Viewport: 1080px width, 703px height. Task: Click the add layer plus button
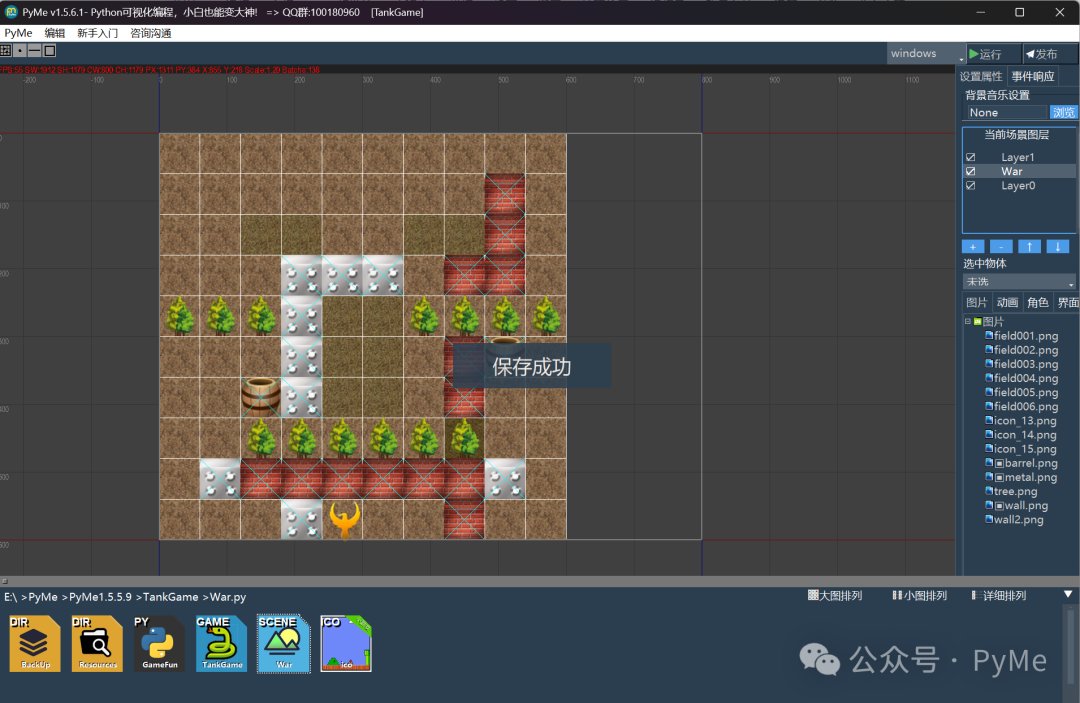point(973,246)
